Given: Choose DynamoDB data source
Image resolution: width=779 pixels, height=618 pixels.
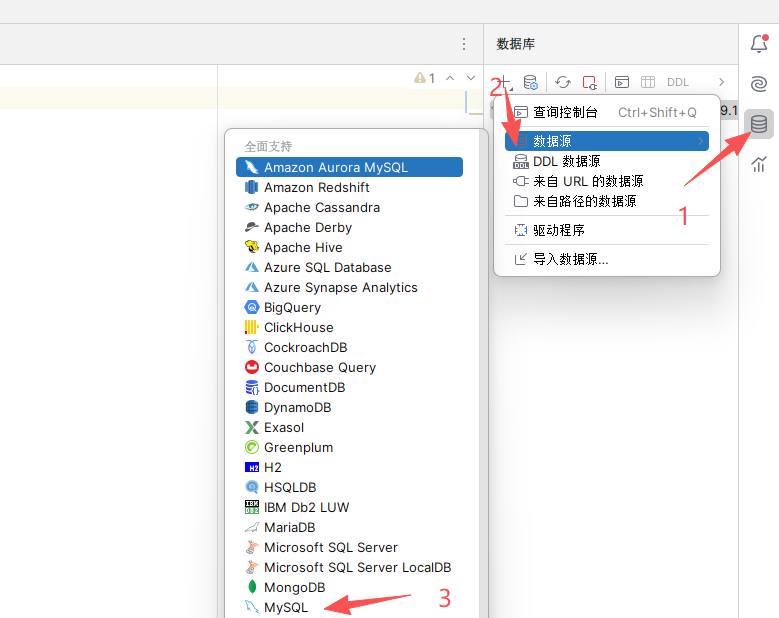Looking at the screenshot, I should pyautogui.click(x=349, y=407).
